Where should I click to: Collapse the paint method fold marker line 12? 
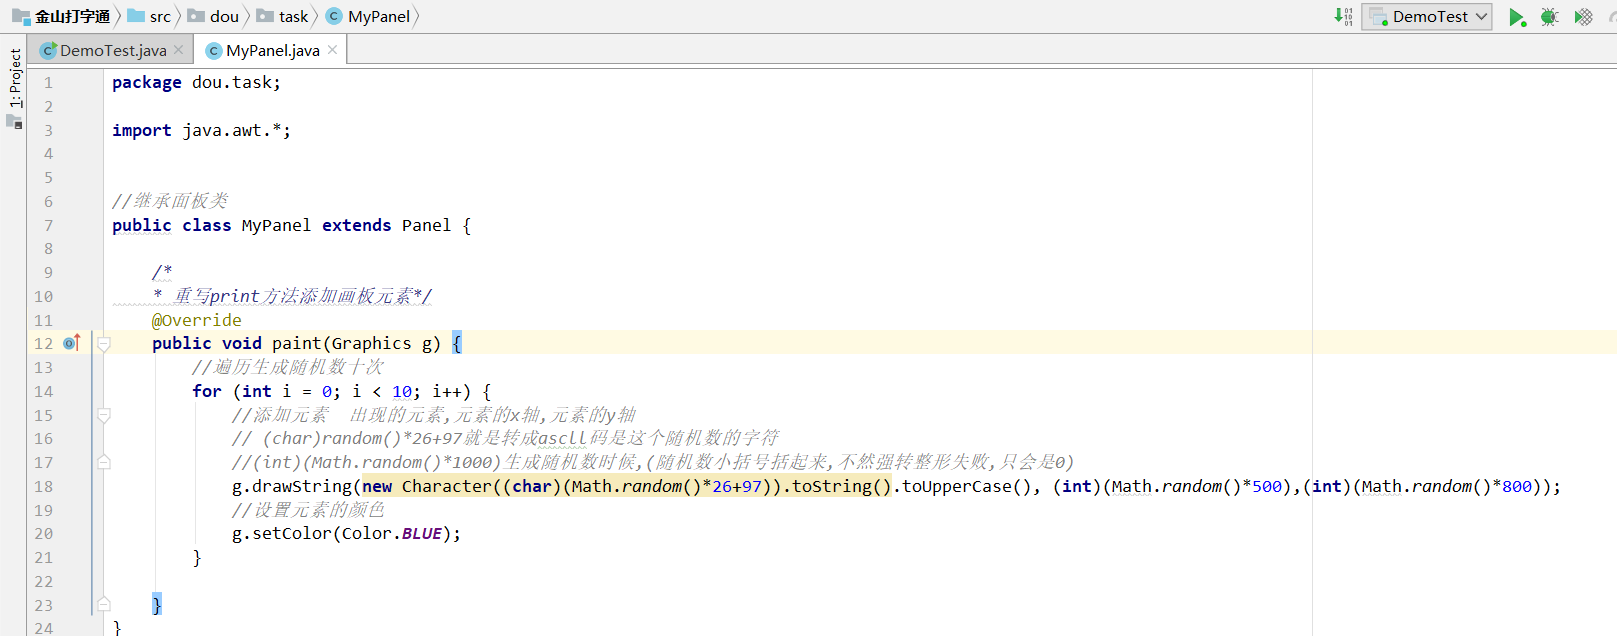[104, 344]
